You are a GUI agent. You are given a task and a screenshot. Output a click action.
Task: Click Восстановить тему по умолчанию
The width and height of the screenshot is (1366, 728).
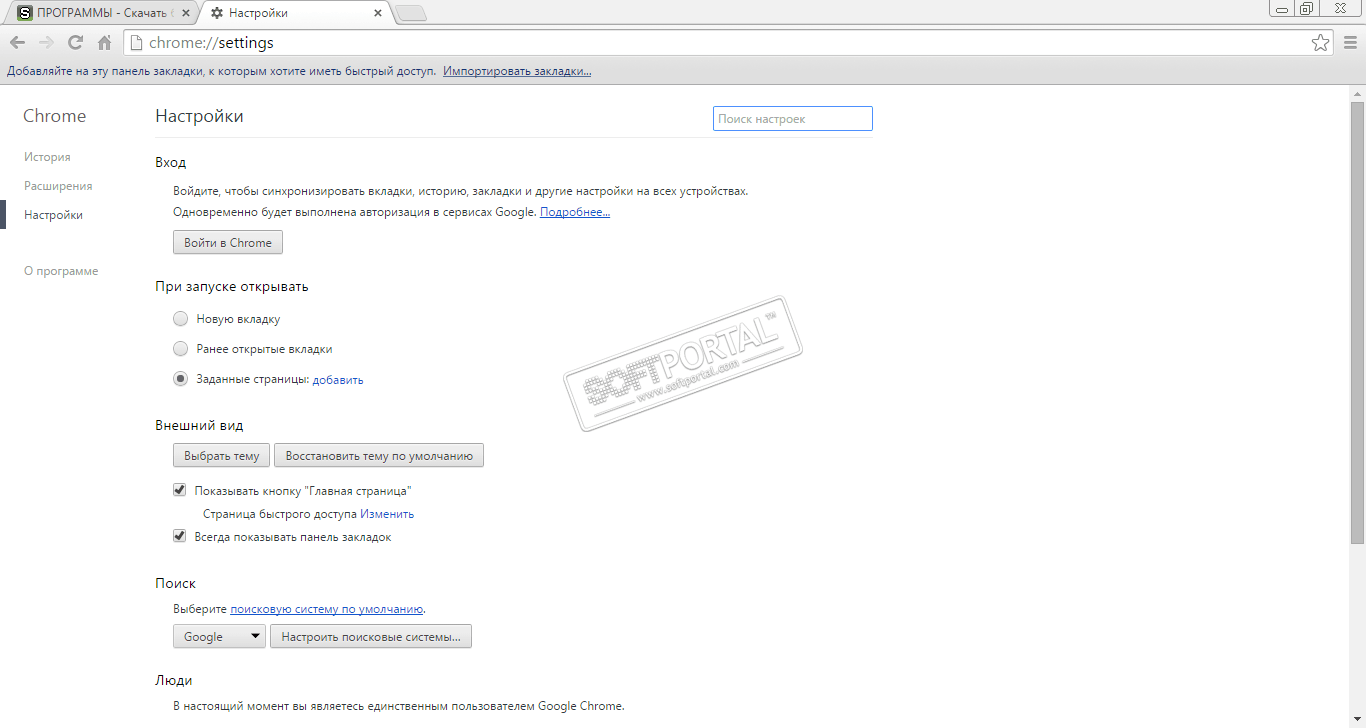[x=379, y=455]
